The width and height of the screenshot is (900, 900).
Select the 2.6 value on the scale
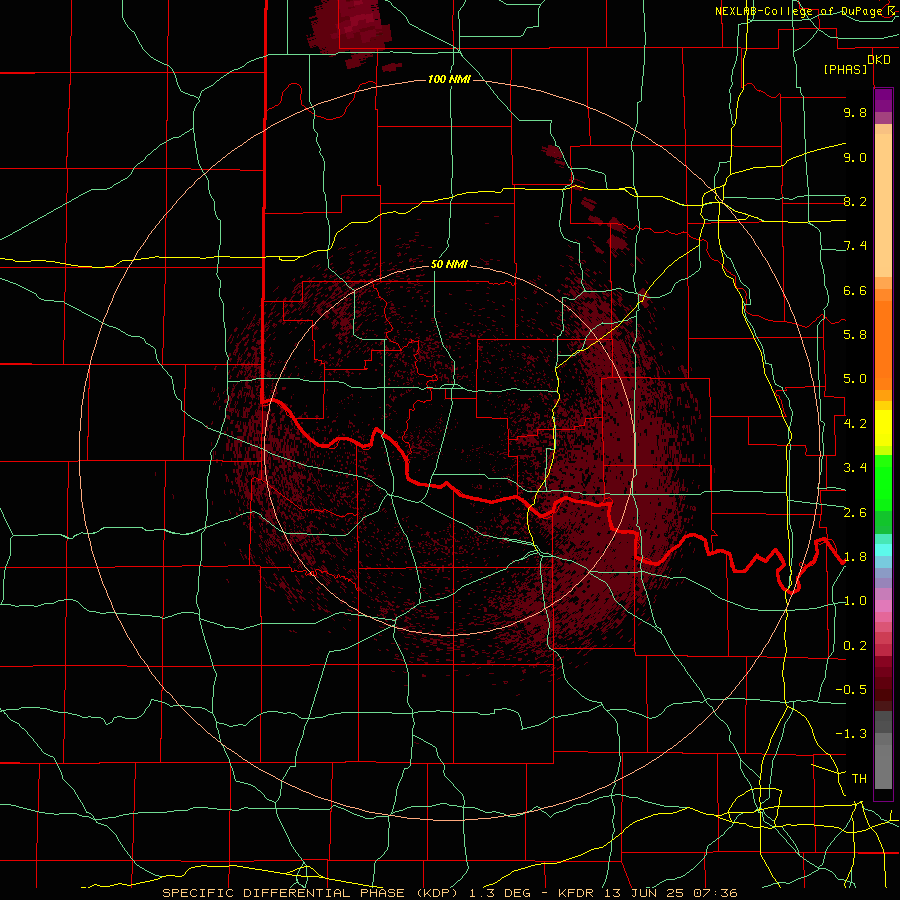pyautogui.click(x=855, y=513)
